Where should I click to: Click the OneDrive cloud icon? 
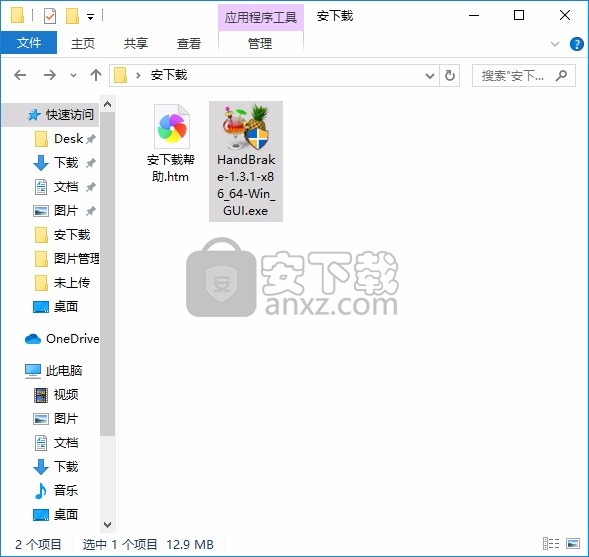pos(33,339)
